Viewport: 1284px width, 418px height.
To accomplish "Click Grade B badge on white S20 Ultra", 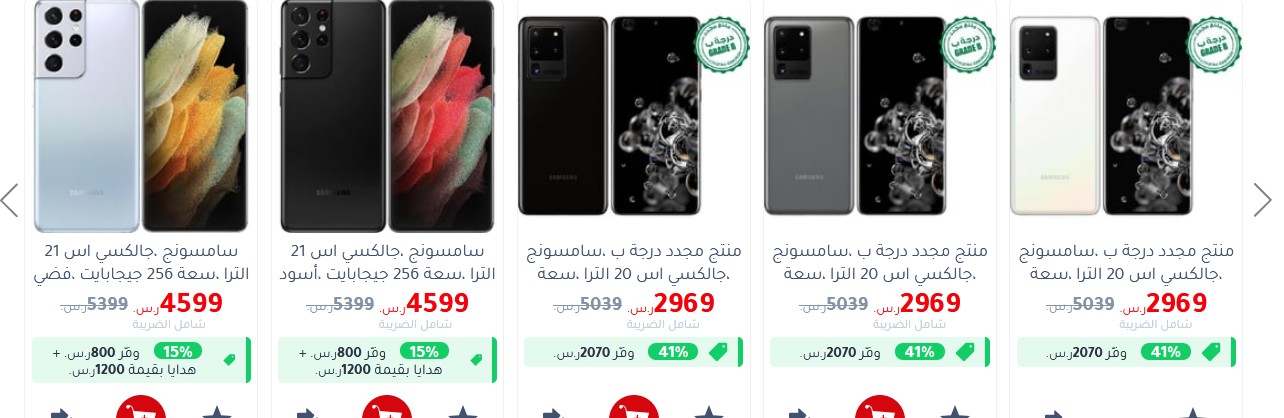I will [1214, 44].
